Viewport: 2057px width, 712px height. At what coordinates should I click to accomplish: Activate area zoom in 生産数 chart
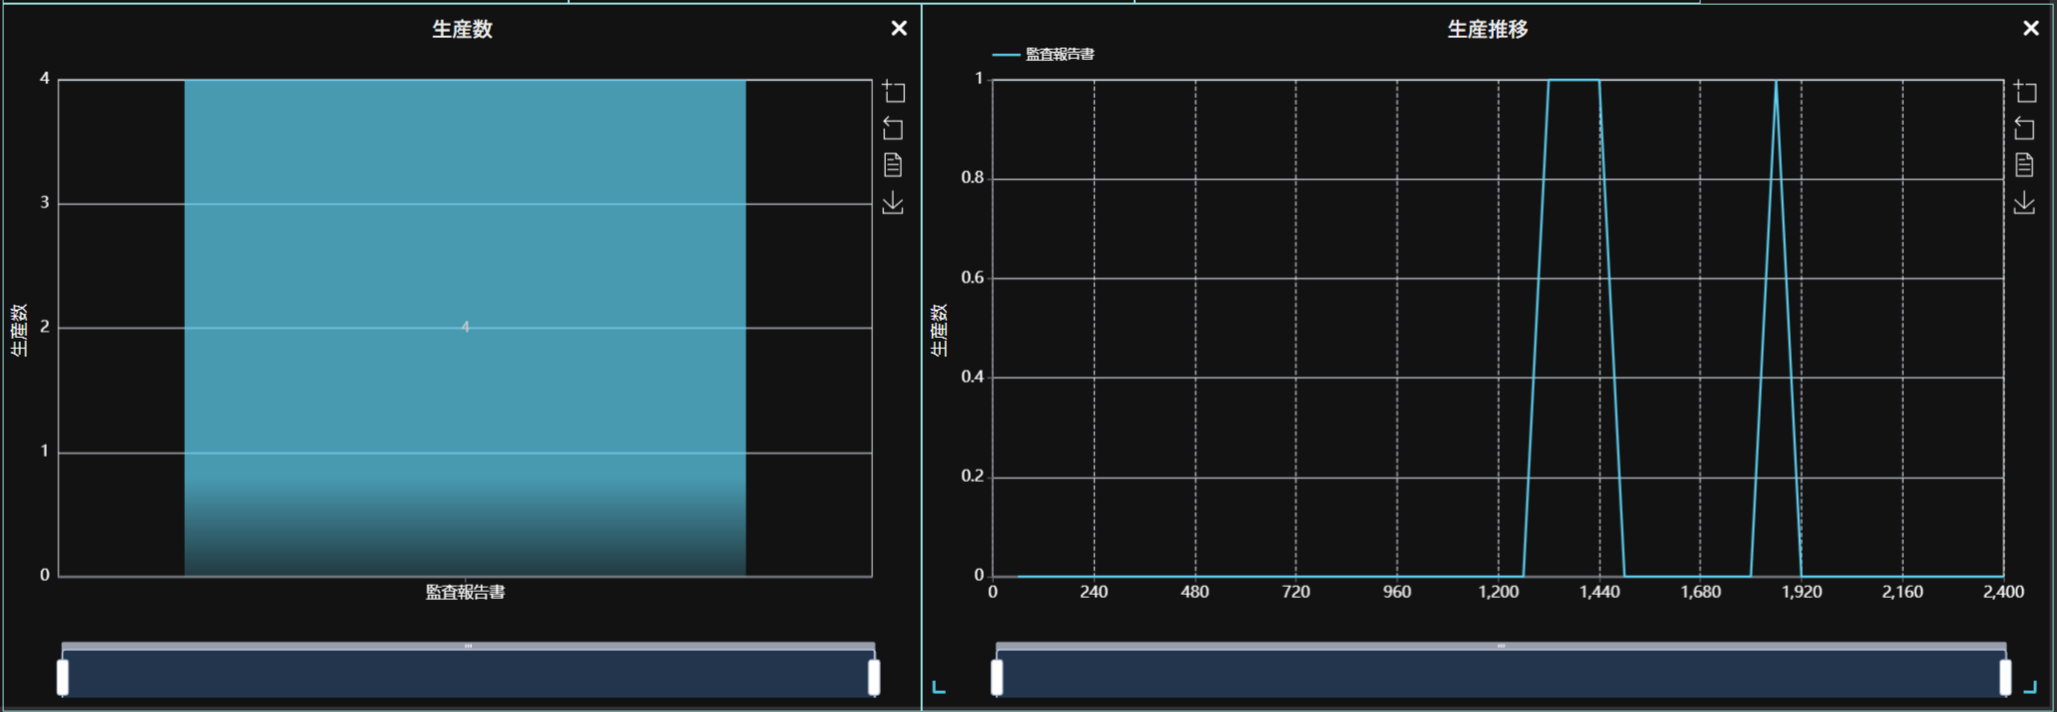(893, 92)
